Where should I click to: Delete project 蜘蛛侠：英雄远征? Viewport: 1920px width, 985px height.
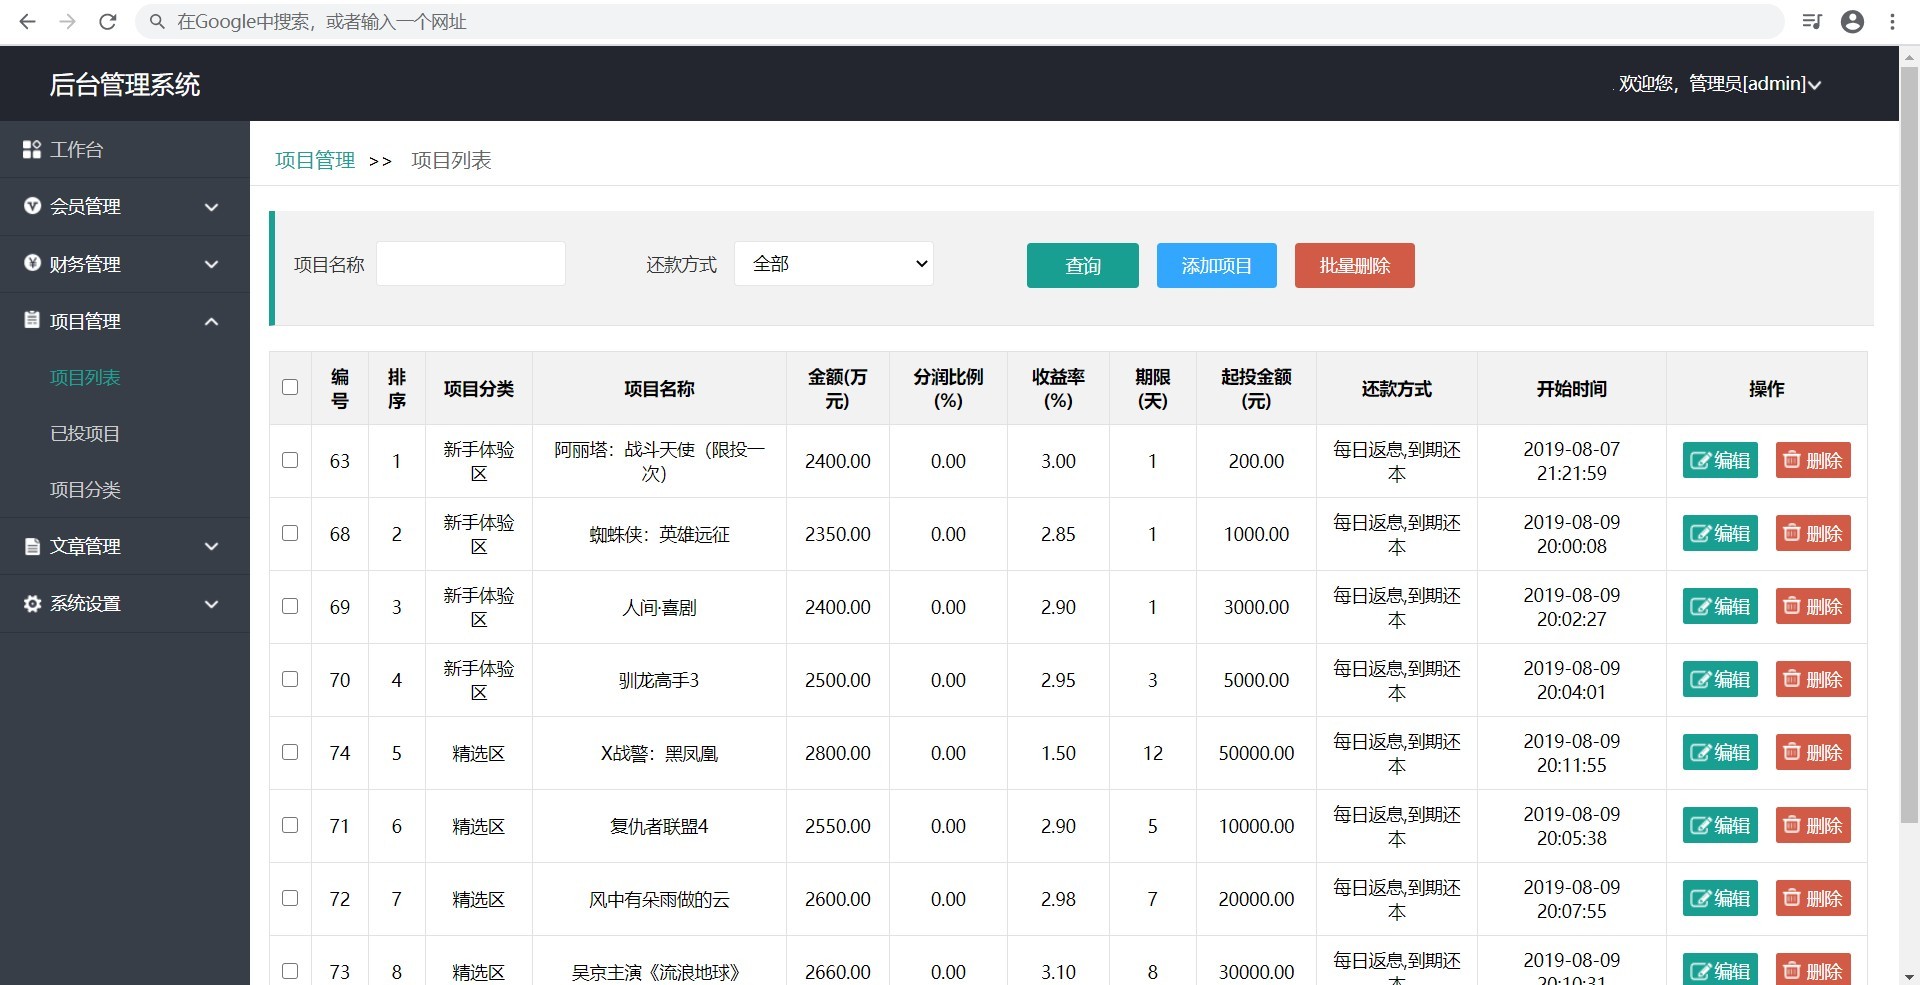(1813, 533)
